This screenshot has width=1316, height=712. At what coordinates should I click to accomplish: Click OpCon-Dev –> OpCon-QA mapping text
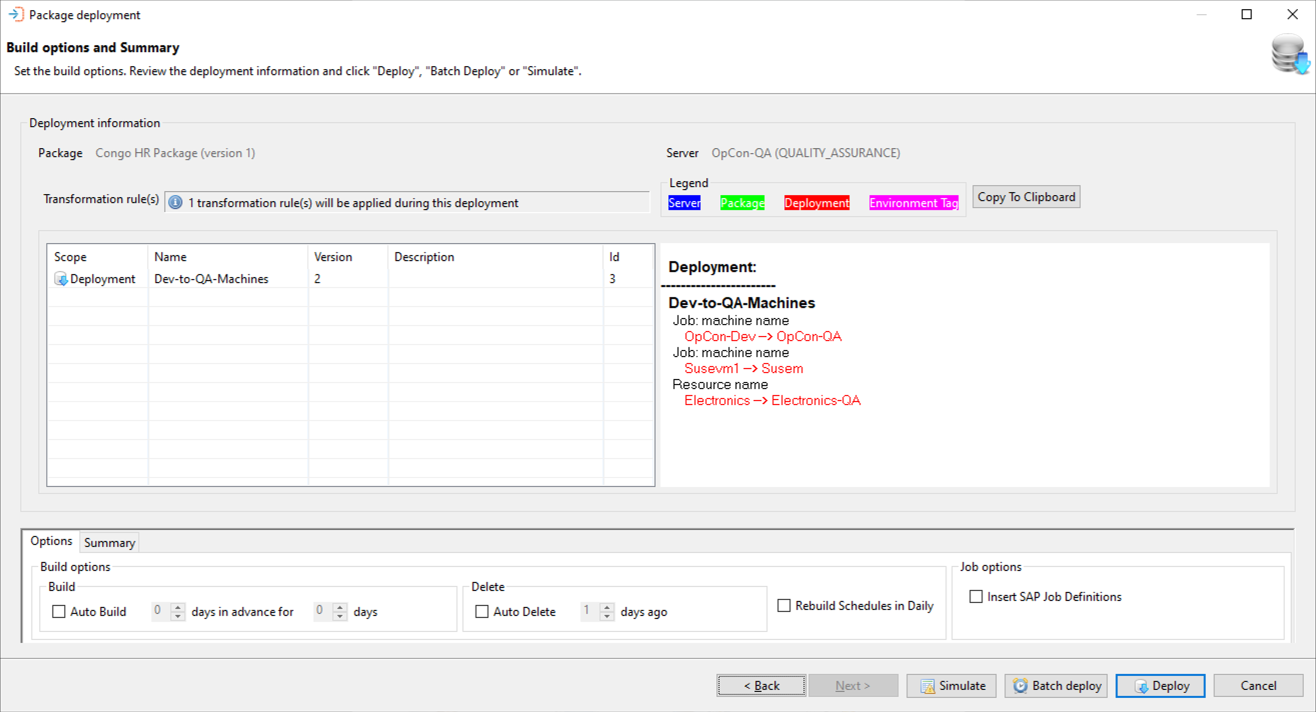click(763, 337)
